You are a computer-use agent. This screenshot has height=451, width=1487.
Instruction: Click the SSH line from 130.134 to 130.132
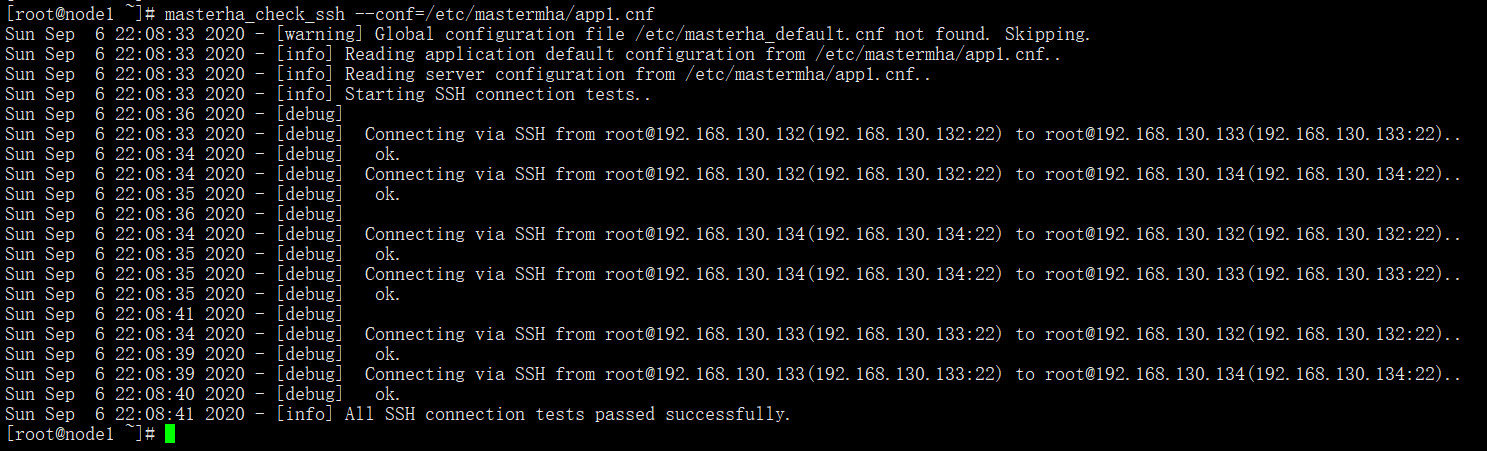[912, 234]
